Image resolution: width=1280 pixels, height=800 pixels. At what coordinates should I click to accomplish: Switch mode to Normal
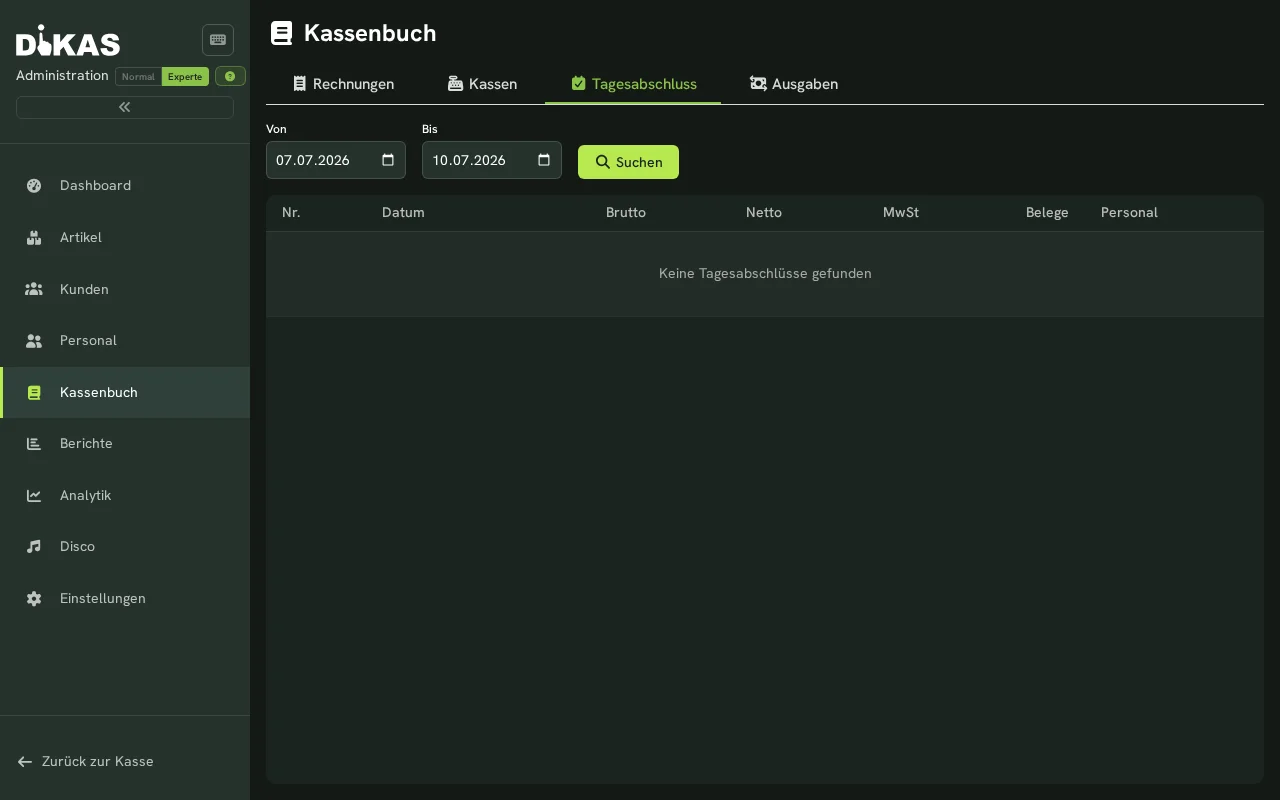click(x=138, y=77)
